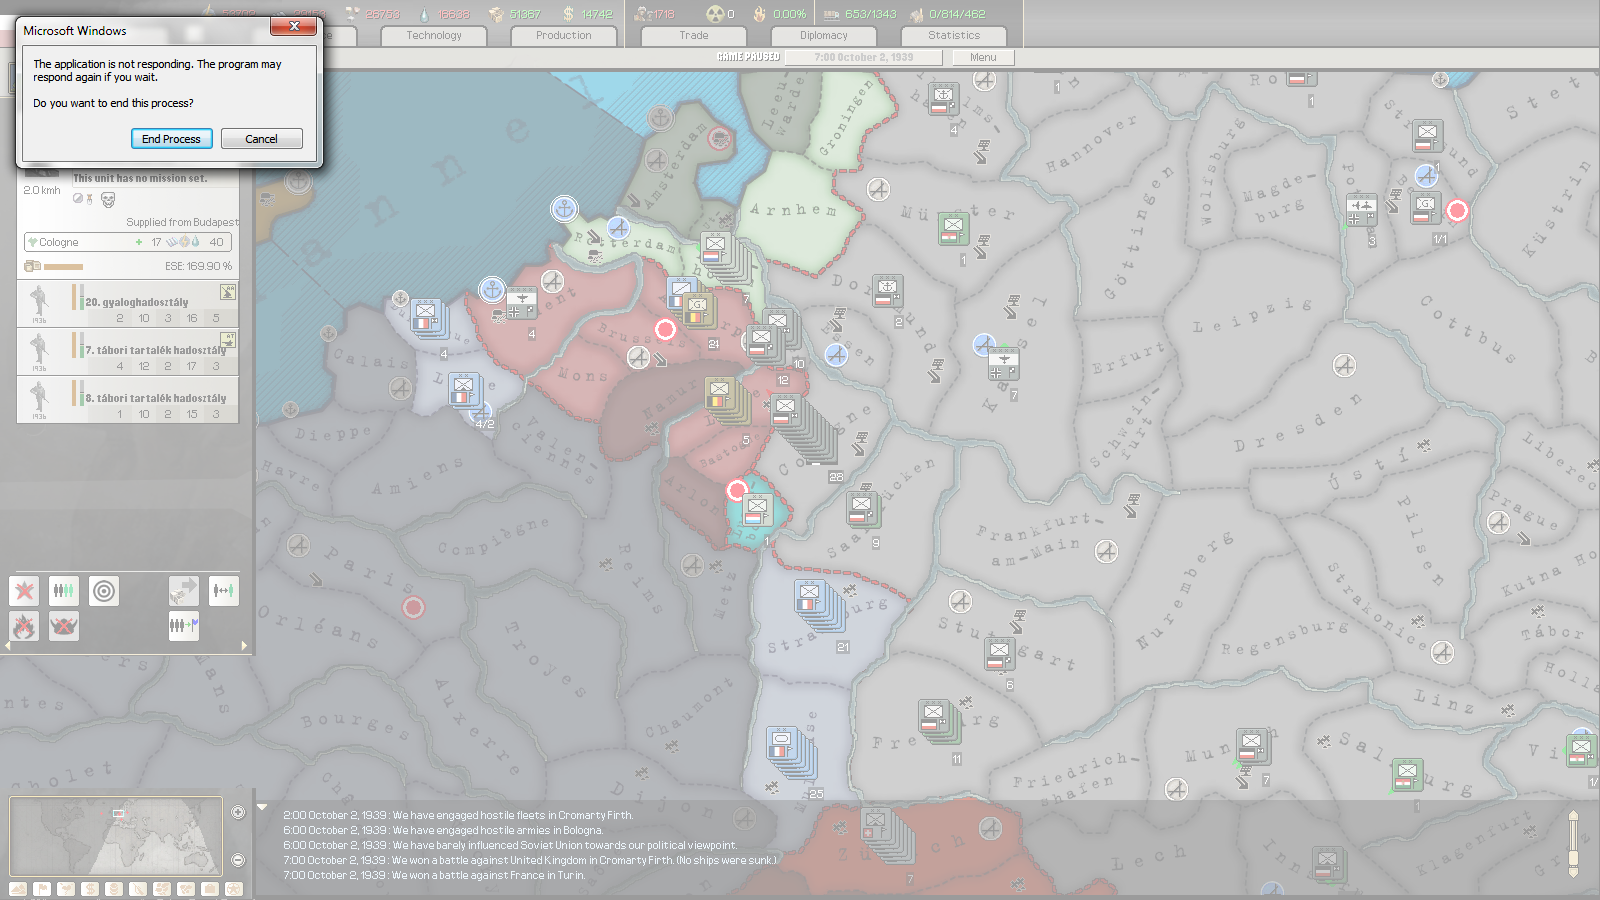Click the manpower icon showing 1718

(x=642, y=14)
